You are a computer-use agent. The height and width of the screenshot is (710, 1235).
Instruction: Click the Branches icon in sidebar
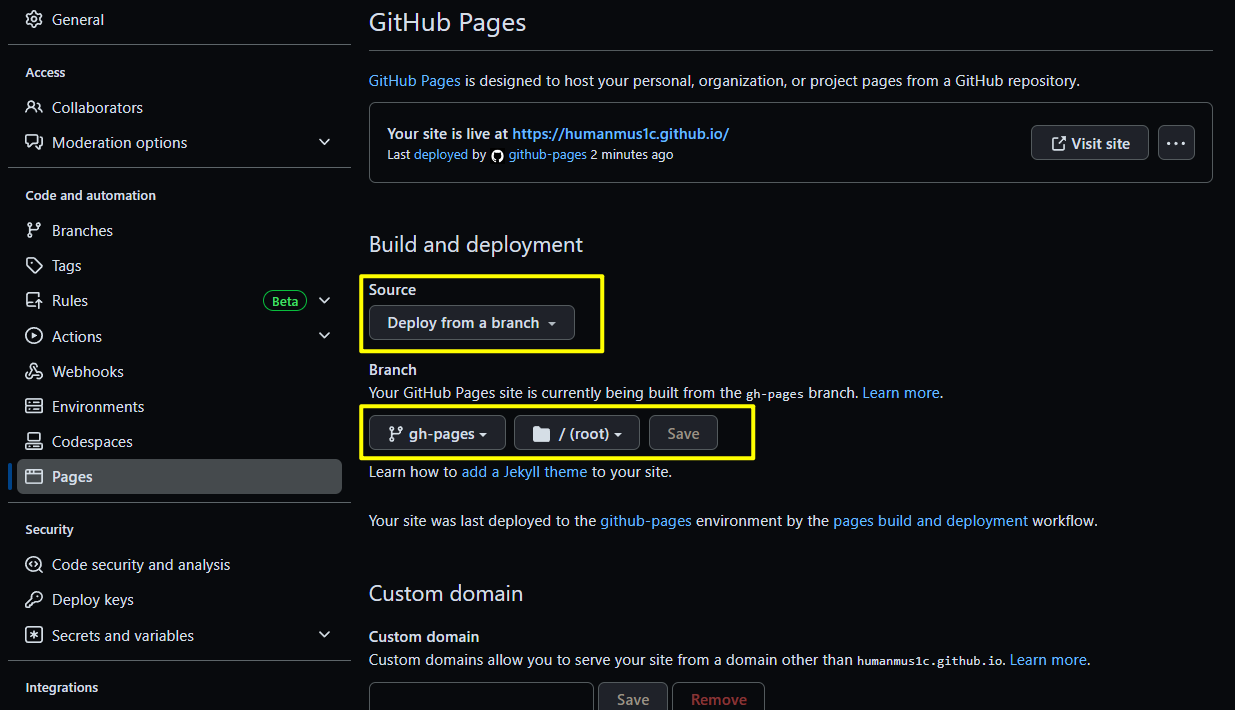tap(34, 231)
